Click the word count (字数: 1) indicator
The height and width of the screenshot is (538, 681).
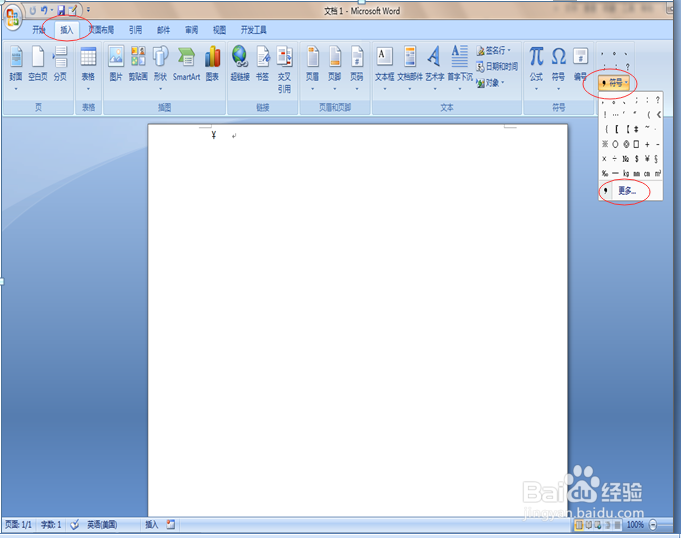(51, 525)
